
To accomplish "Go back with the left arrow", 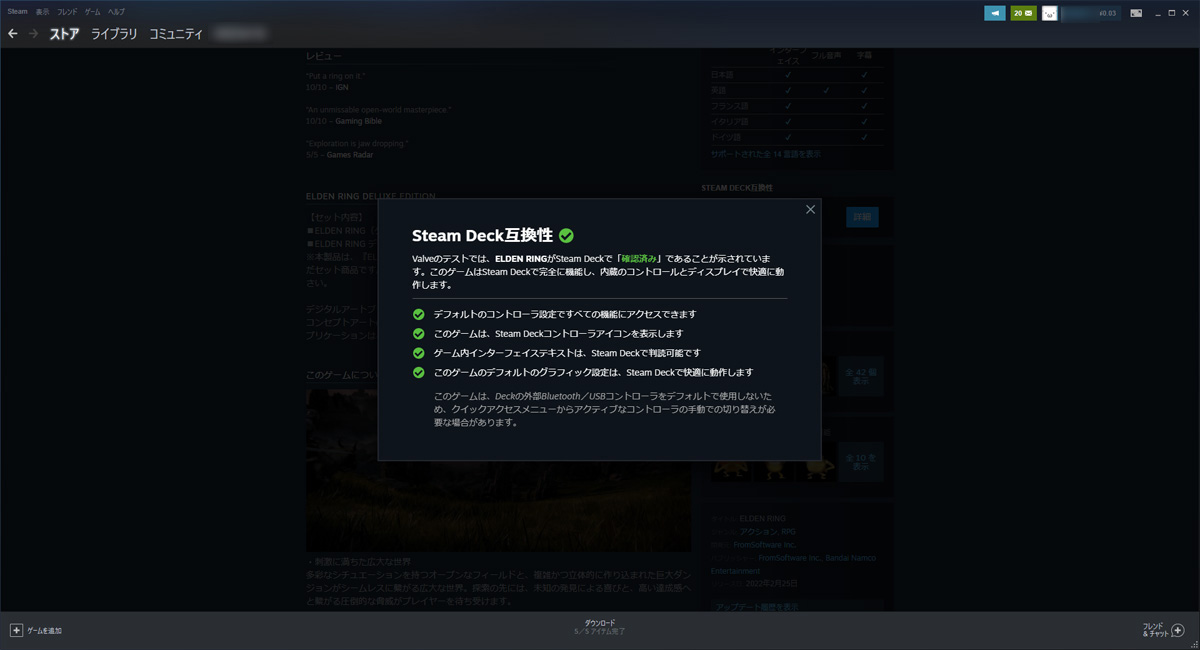I will click(13, 34).
